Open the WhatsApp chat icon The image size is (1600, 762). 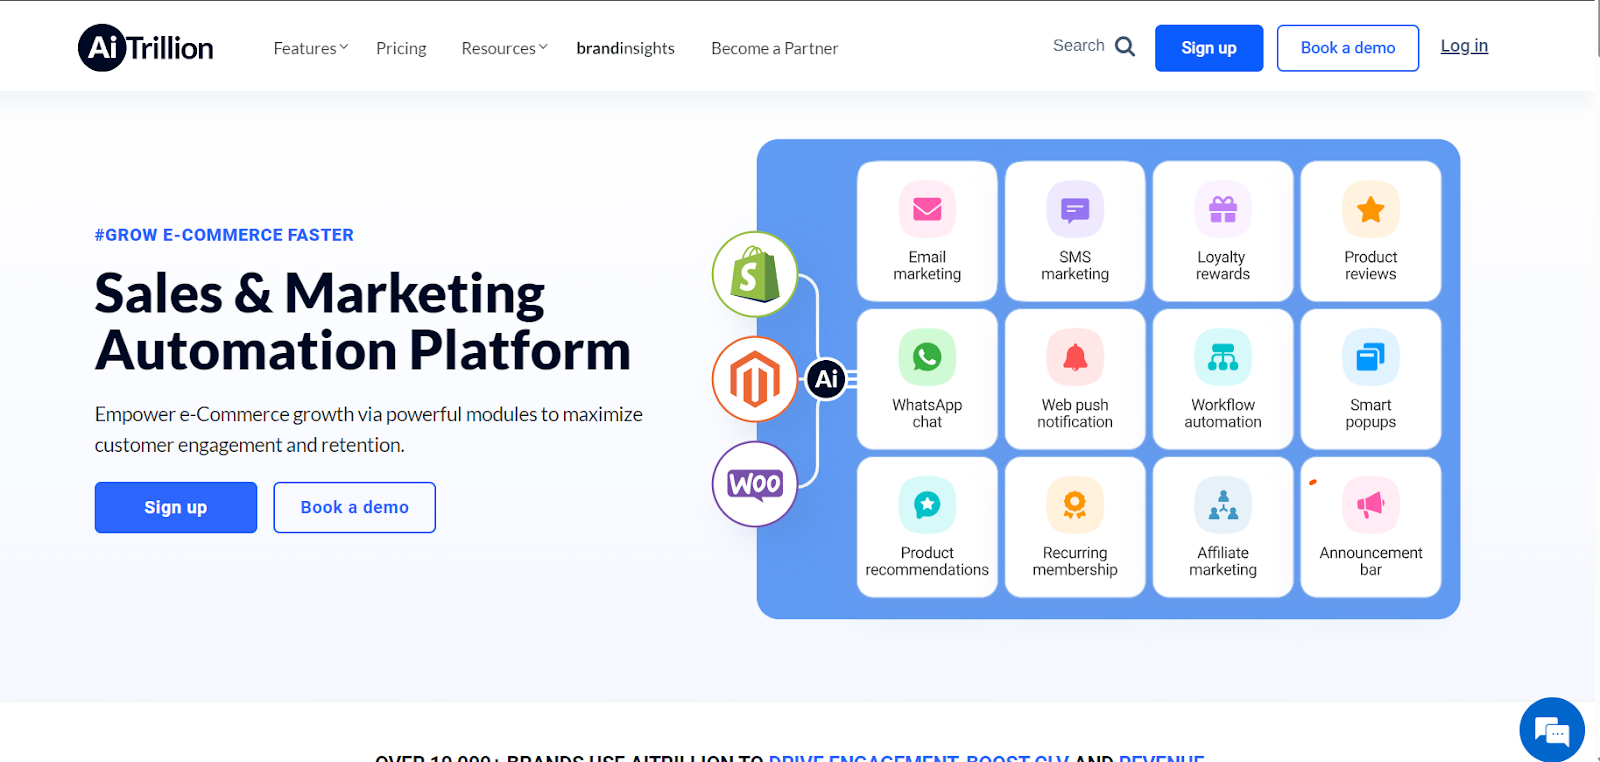point(927,357)
